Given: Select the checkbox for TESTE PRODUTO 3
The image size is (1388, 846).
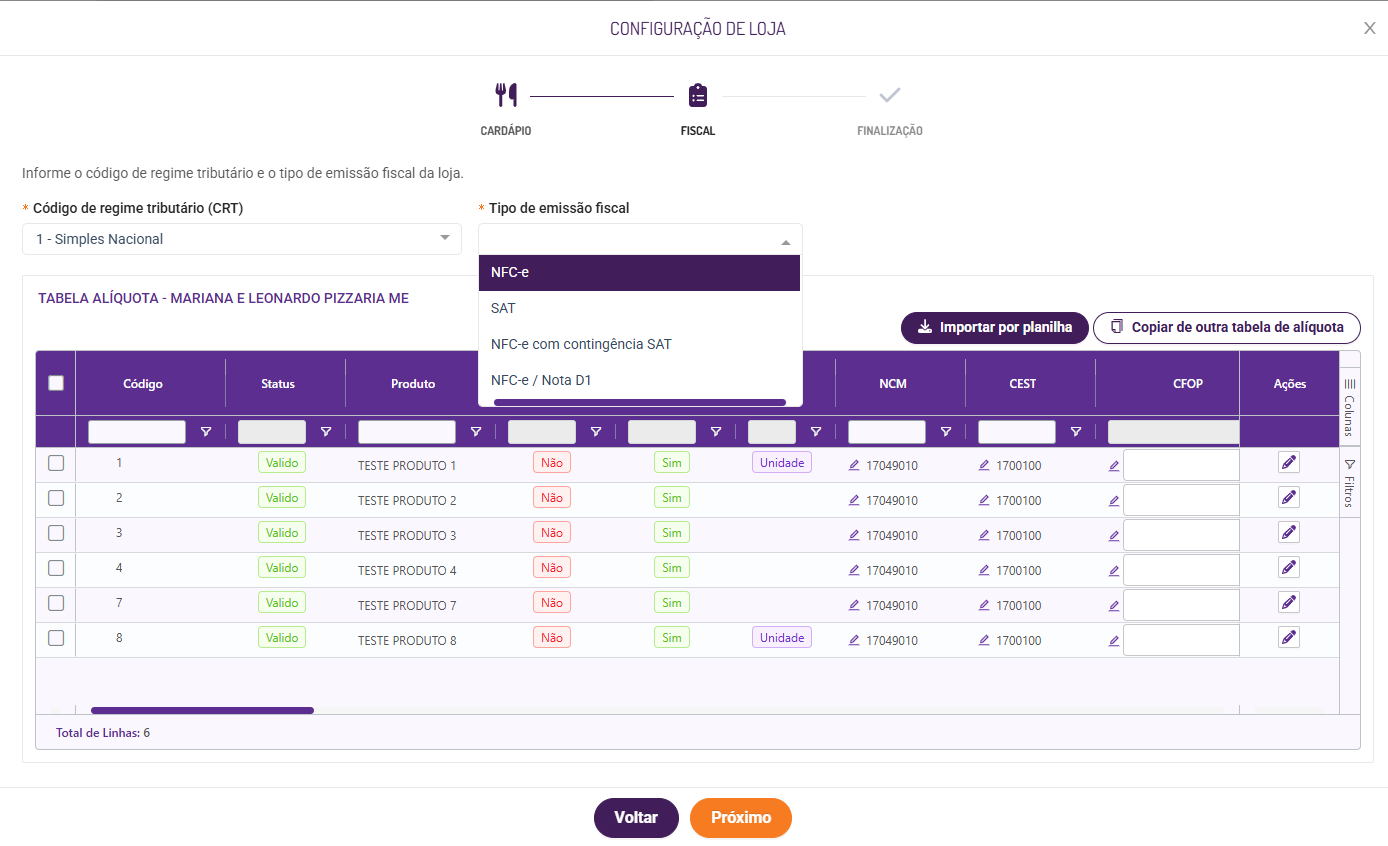Looking at the screenshot, I should click(x=56, y=533).
